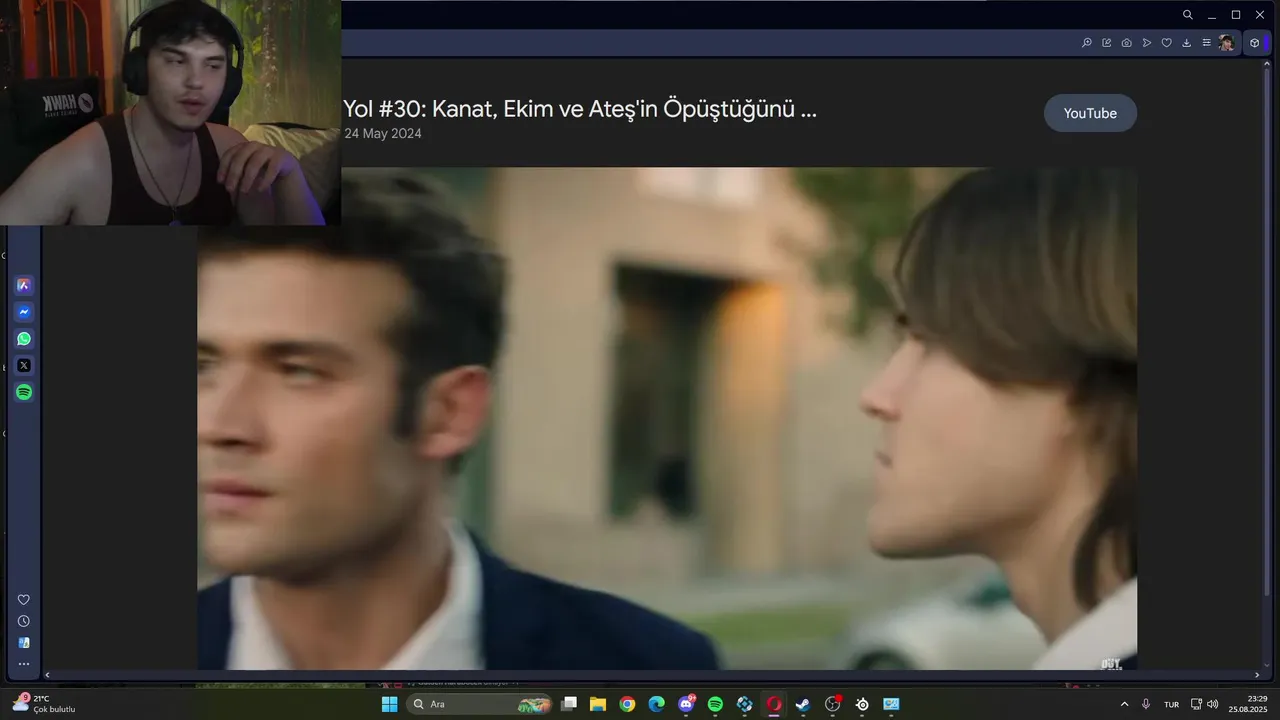Open X (Twitter) in the Opera sidebar
The width and height of the screenshot is (1280, 720).
pos(24,366)
